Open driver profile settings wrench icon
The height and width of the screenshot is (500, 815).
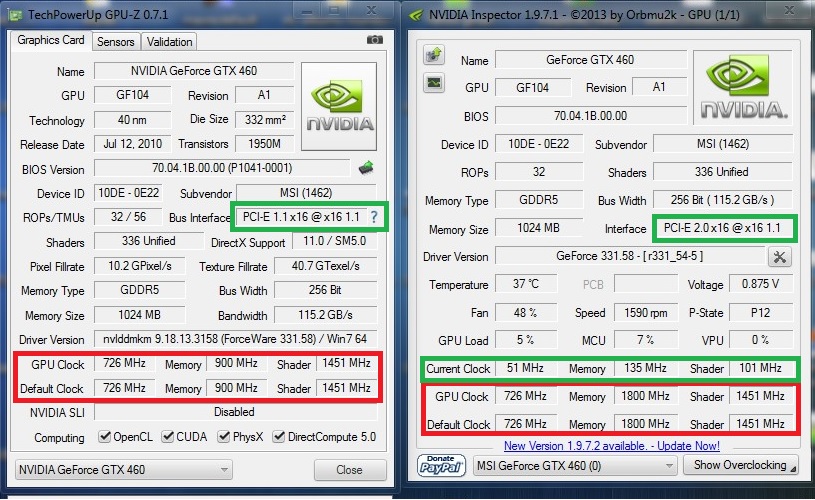coord(777,257)
